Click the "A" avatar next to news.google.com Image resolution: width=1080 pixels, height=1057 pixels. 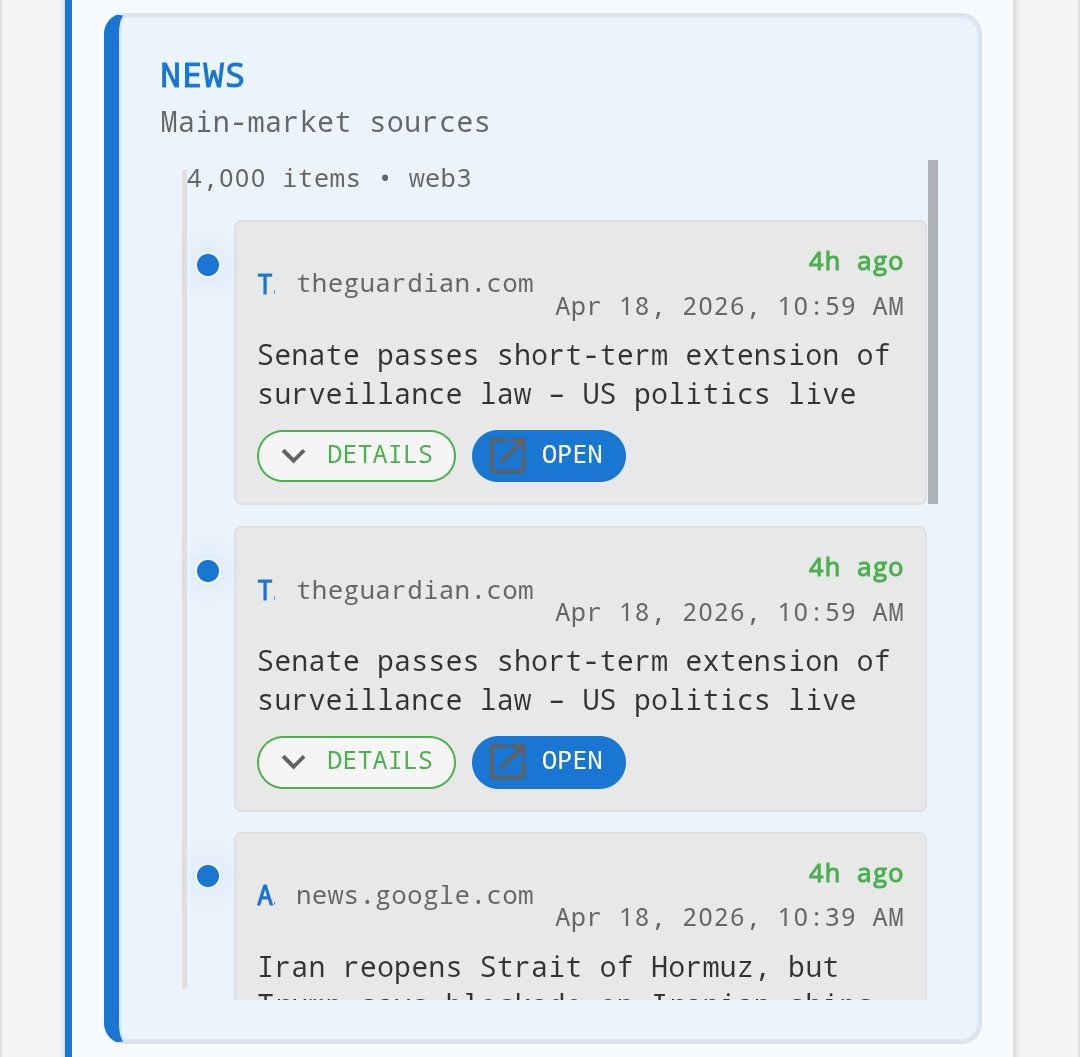[x=266, y=896]
